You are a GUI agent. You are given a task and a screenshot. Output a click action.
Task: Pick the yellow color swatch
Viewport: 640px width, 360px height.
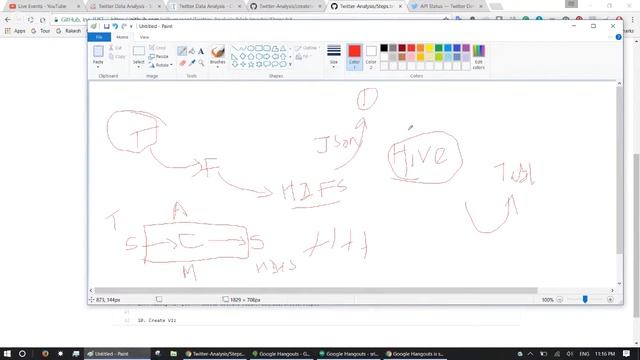click(429, 48)
